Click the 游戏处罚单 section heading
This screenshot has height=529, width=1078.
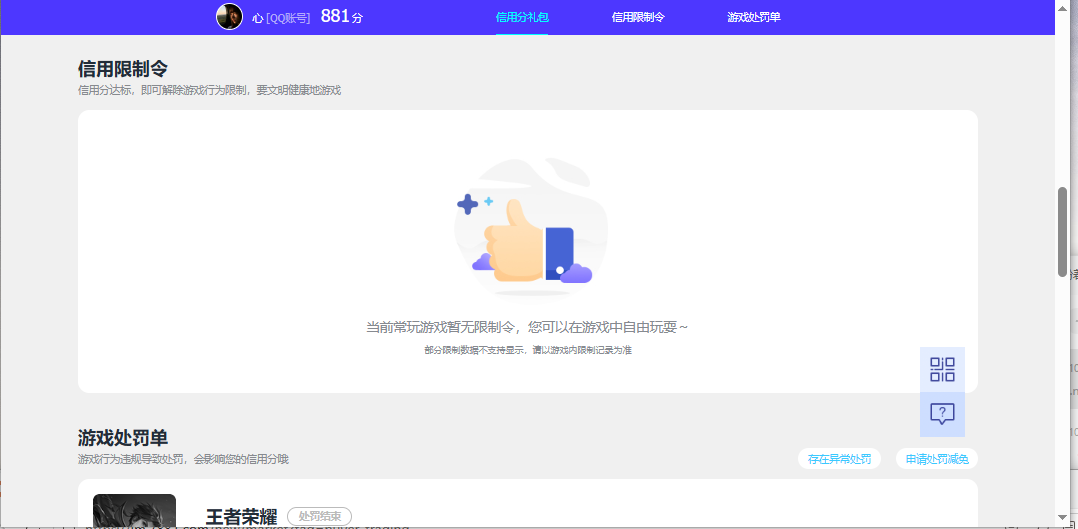(x=122, y=438)
